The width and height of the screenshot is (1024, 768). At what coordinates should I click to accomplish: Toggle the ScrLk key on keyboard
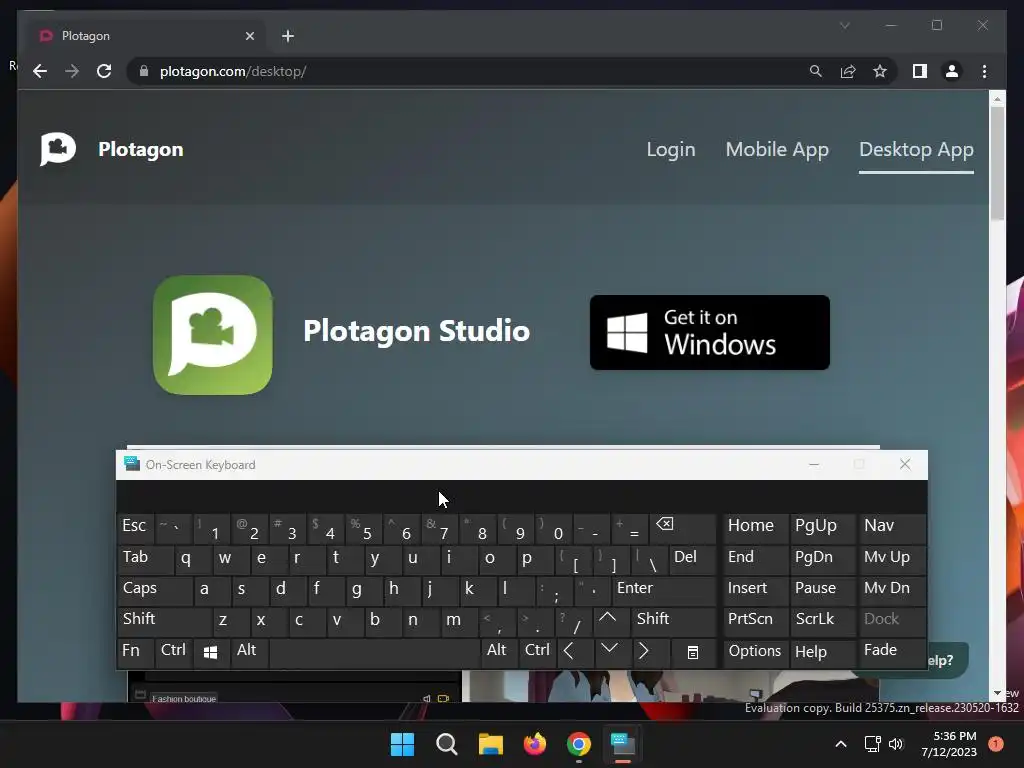[822, 620]
